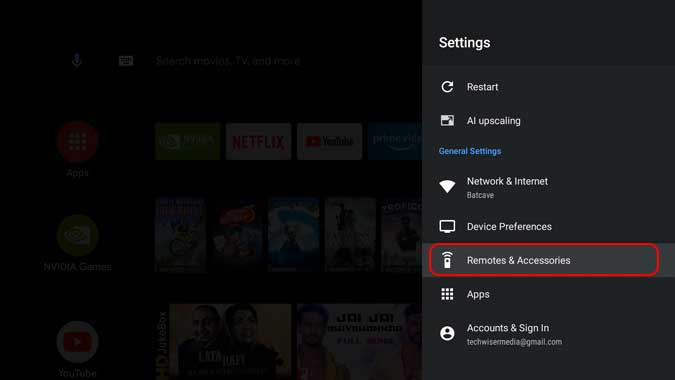The image size is (675, 380).
Task: Open the first NVIDIA Games row poster
Action: pyautogui.click(x=181, y=235)
